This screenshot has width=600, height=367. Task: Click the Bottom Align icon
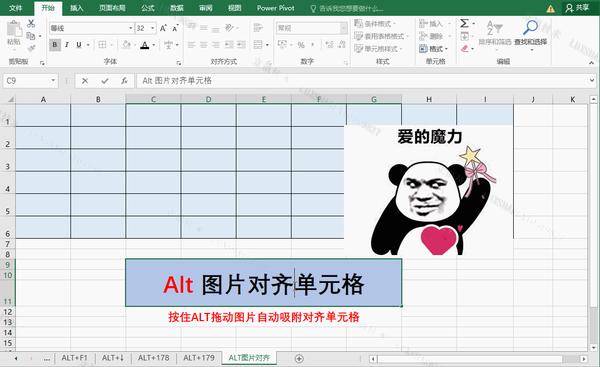pyautogui.click(x=216, y=28)
